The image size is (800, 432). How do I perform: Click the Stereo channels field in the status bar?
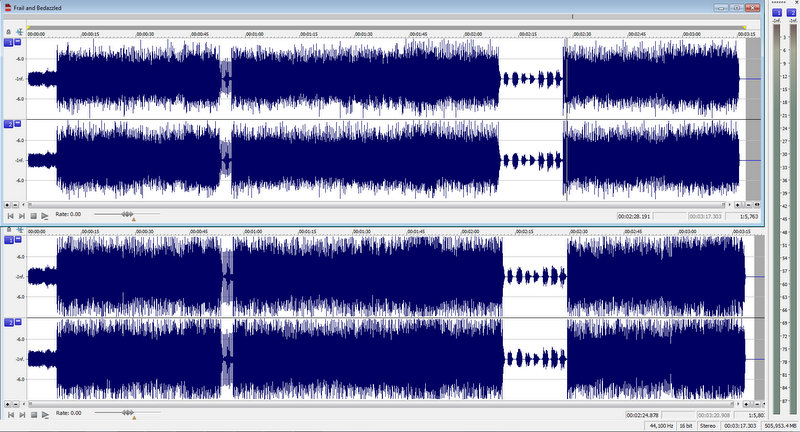[707, 425]
